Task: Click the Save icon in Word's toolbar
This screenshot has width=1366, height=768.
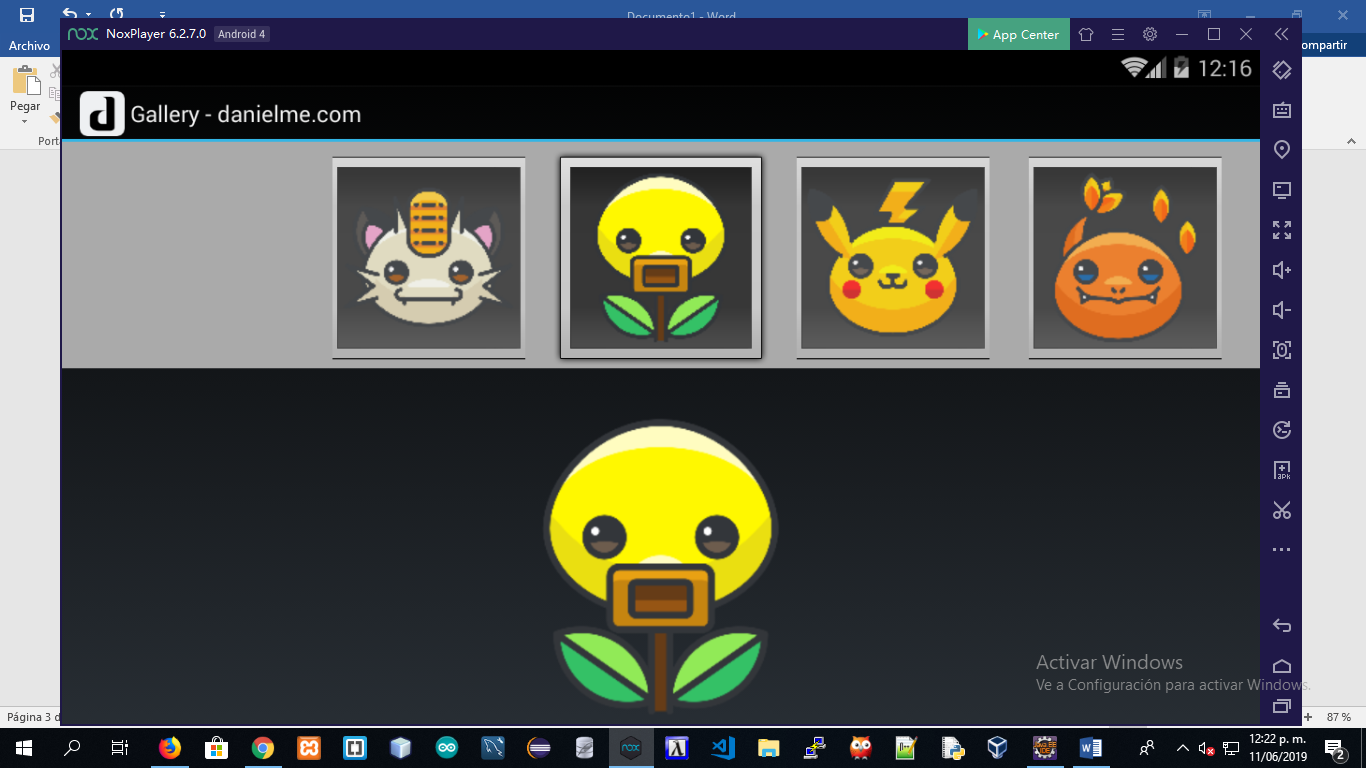Action: 27,15
